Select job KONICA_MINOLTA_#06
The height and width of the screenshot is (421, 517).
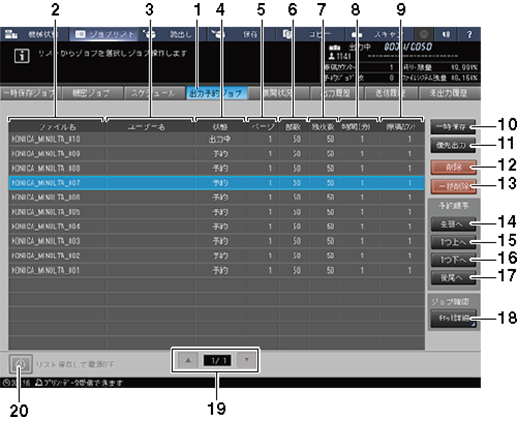pos(217,197)
